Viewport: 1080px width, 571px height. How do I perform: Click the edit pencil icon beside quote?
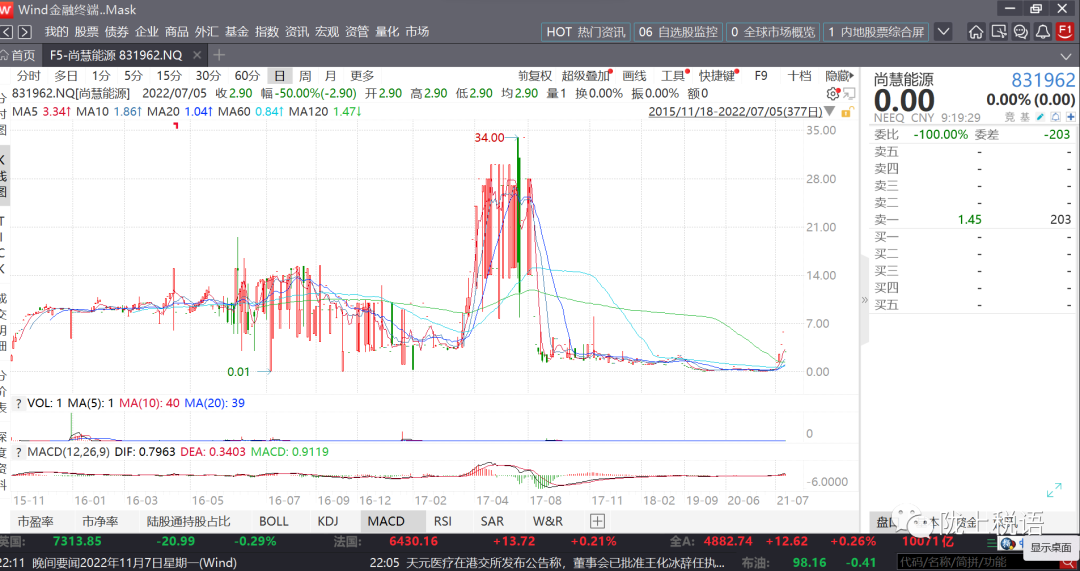(x=1041, y=118)
